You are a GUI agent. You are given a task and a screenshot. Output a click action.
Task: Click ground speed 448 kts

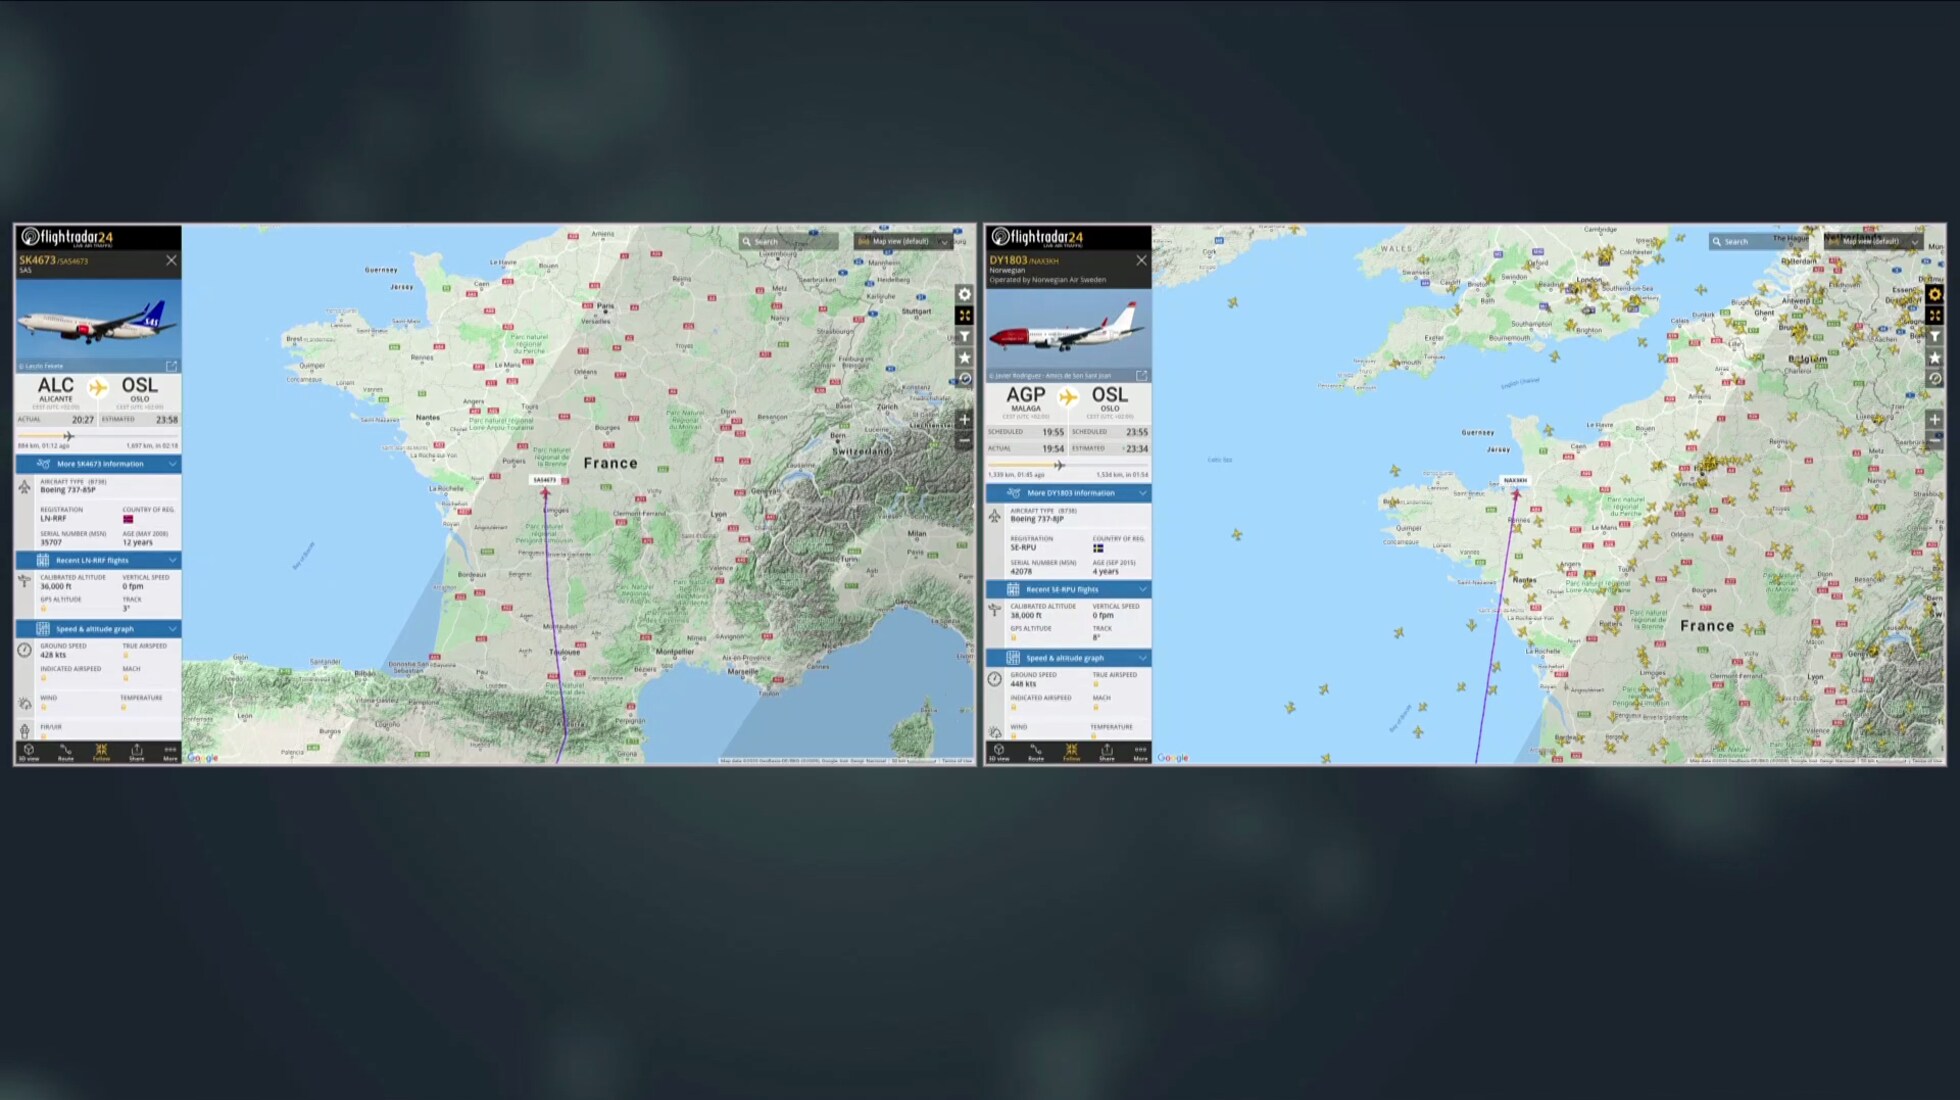click(x=1023, y=684)
